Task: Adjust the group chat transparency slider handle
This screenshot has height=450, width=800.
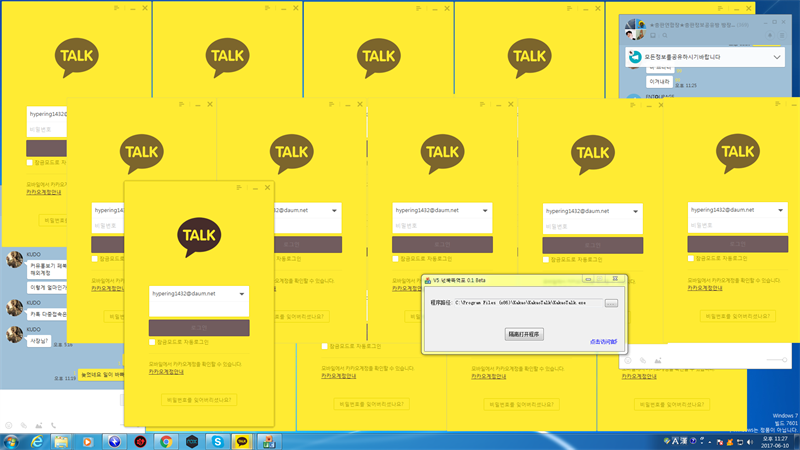Action: [784, 360]
